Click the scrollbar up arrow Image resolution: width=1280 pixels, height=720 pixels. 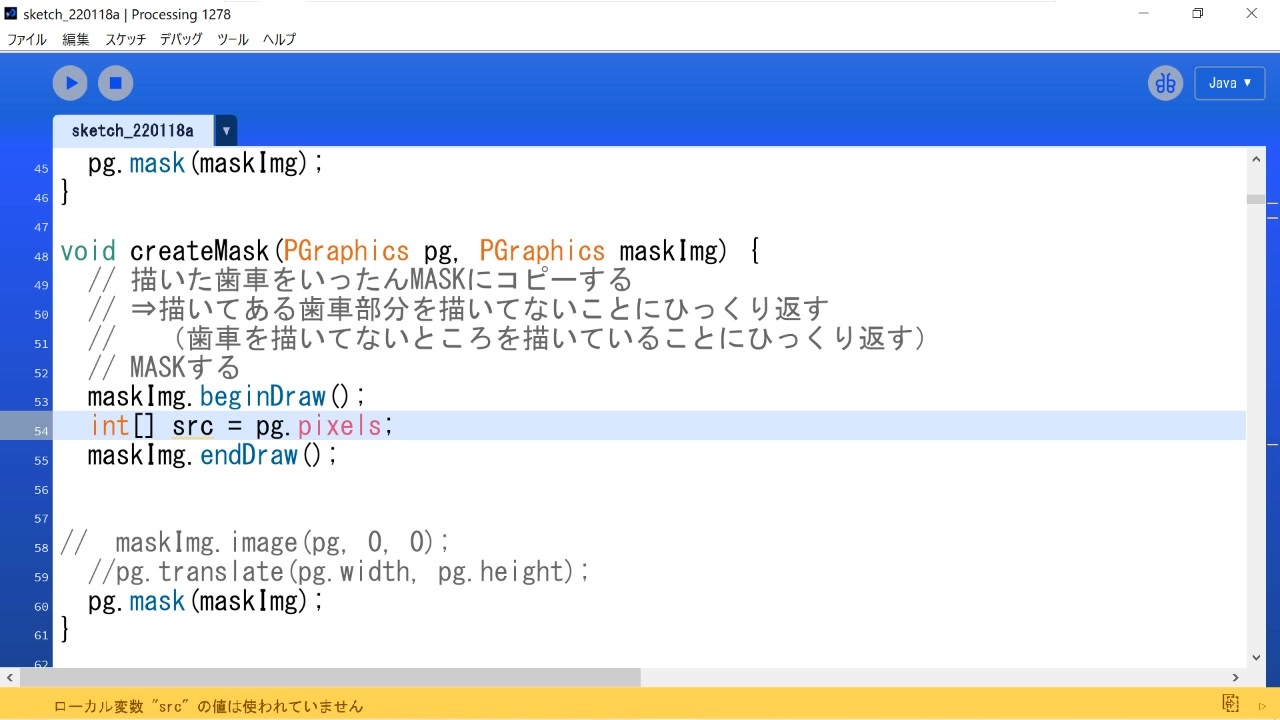click(x=1255, y=157)
